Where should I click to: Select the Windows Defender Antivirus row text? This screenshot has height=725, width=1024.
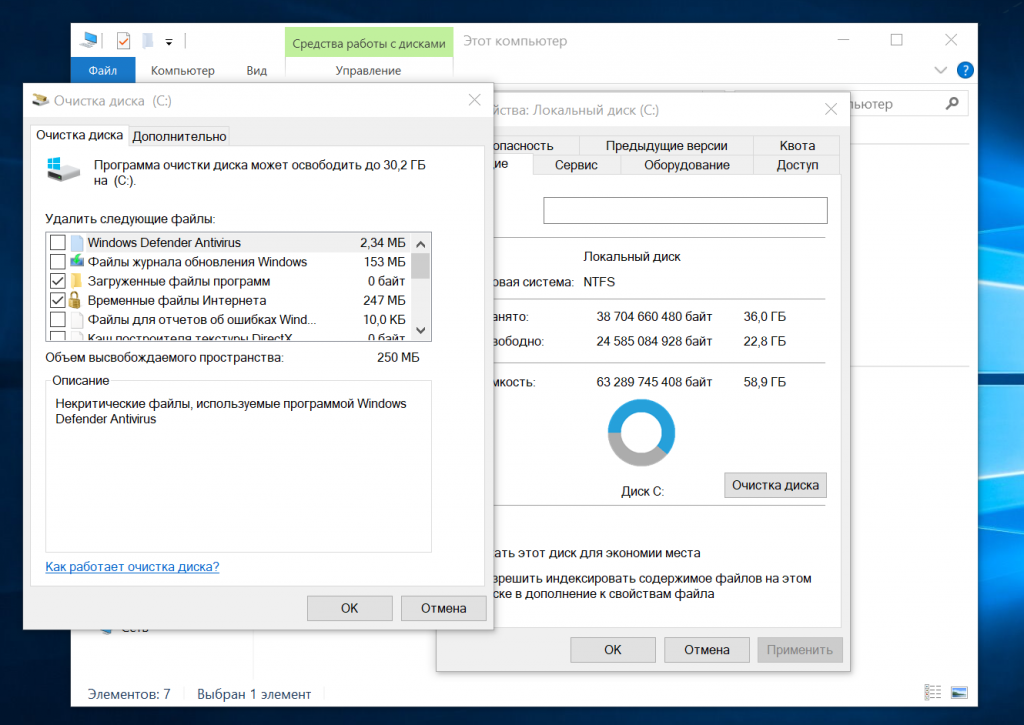[x=164, y=242]
